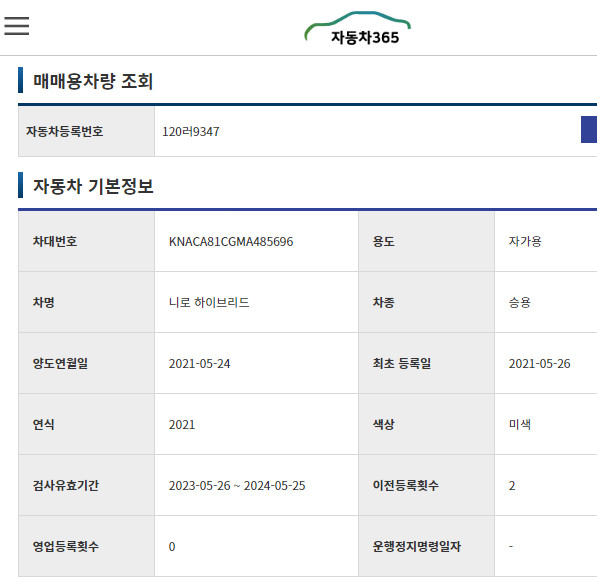Viewport: 597px width, 588px height.
Task: Select VIN value KNACA81CGMA485696
Action: (231, 242)
